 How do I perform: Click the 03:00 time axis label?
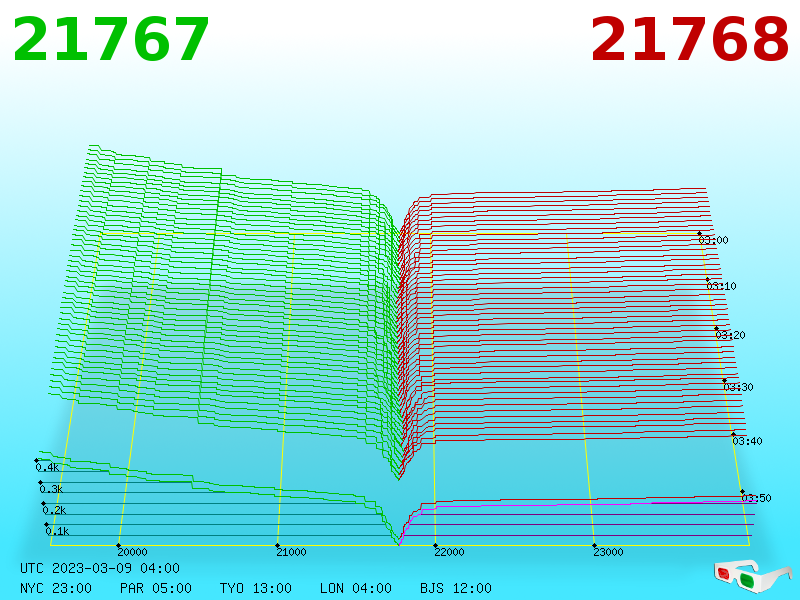click(x=713, y=240)
